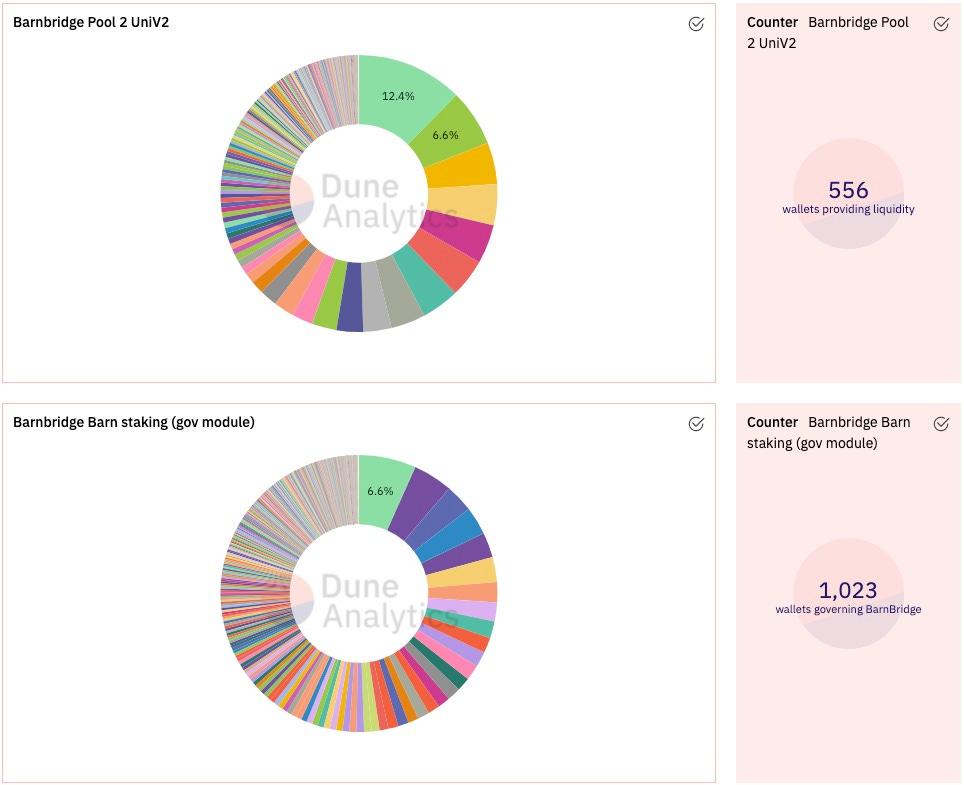Click verified check icon on Pool 2 counter card

[941, 24]
